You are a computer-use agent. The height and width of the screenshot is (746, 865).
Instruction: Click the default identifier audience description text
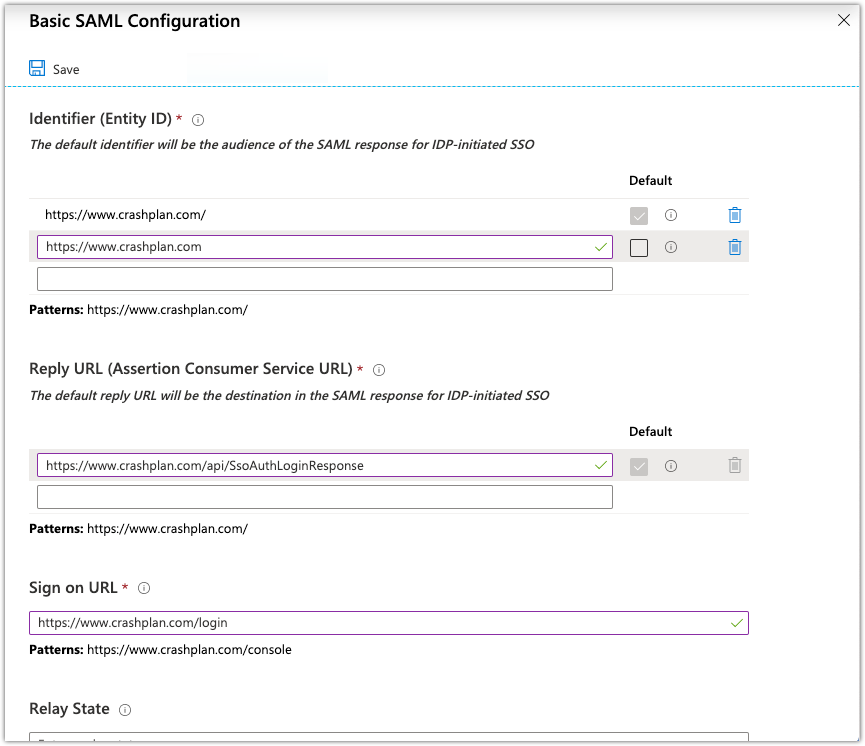click(x=282, y=145)
